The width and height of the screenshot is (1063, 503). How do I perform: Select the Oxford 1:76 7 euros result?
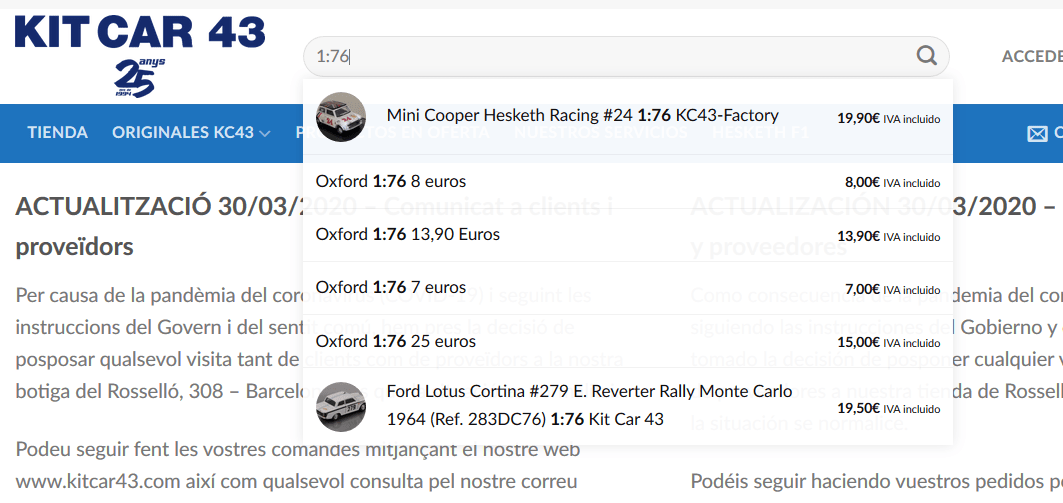[x=628, y=287]
